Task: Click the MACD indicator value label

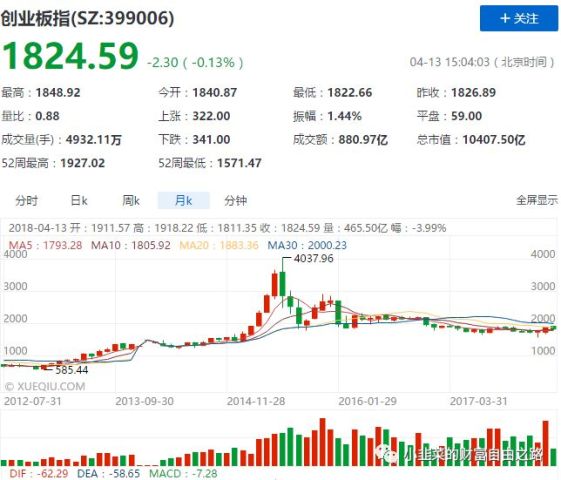Action: coord(183,474)
